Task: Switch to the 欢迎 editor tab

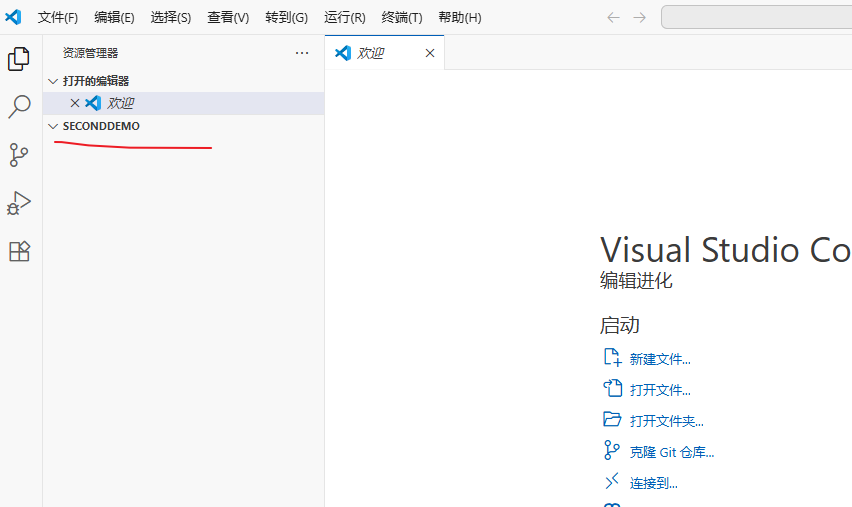Action: (385, 53)
